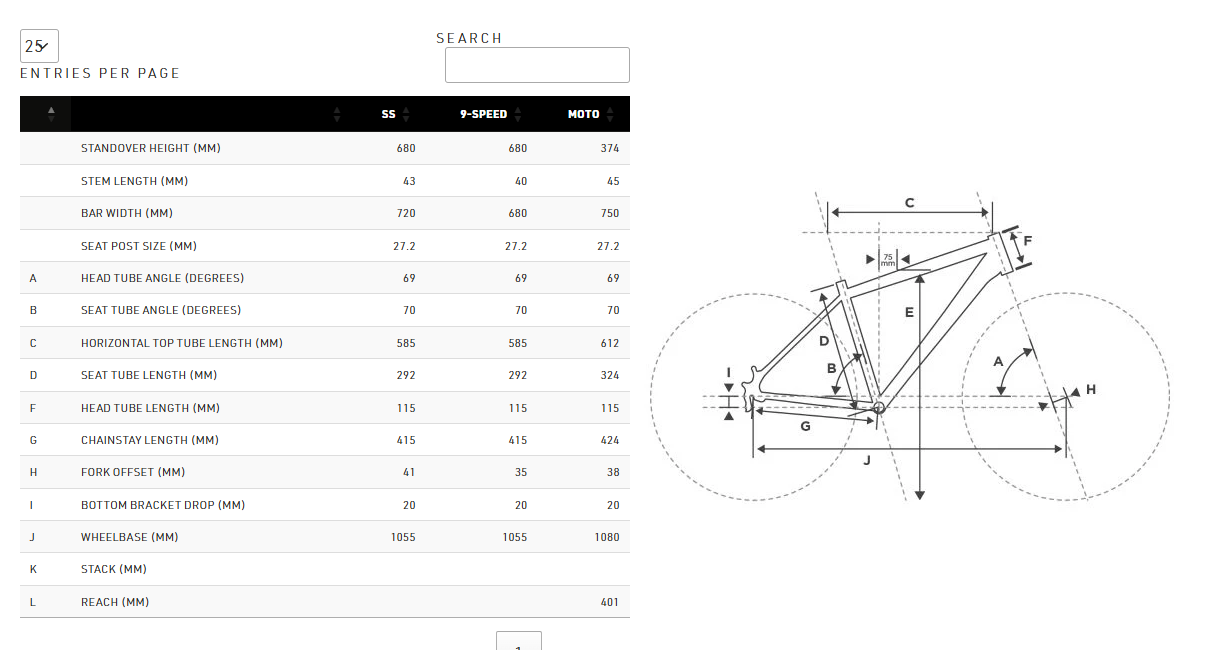Click the Reach (MM) row label

pos(115,602)
